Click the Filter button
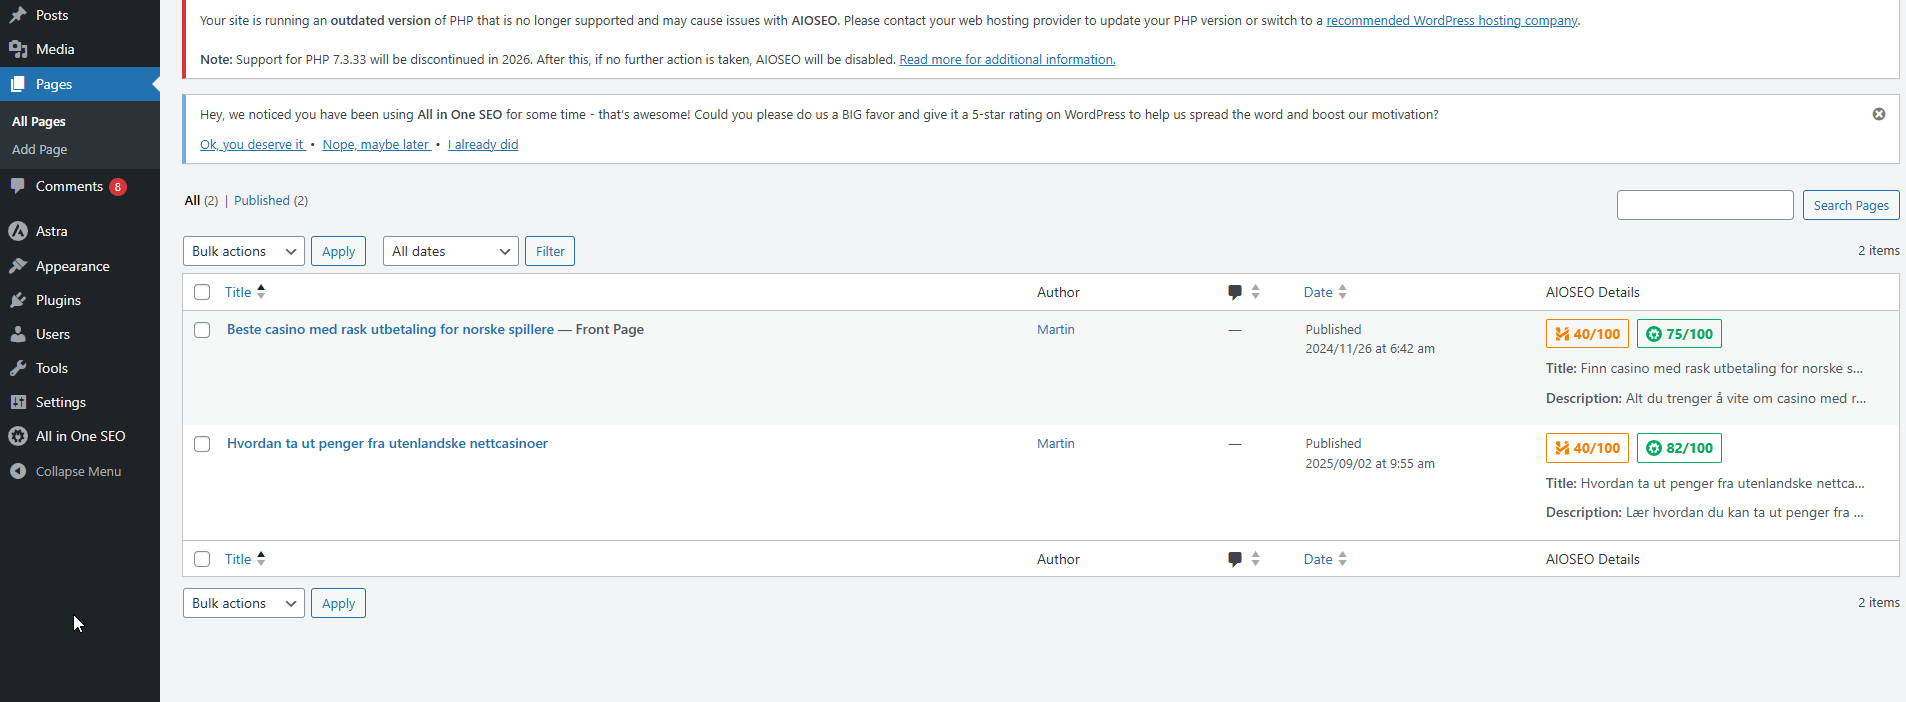 [550, 251]
